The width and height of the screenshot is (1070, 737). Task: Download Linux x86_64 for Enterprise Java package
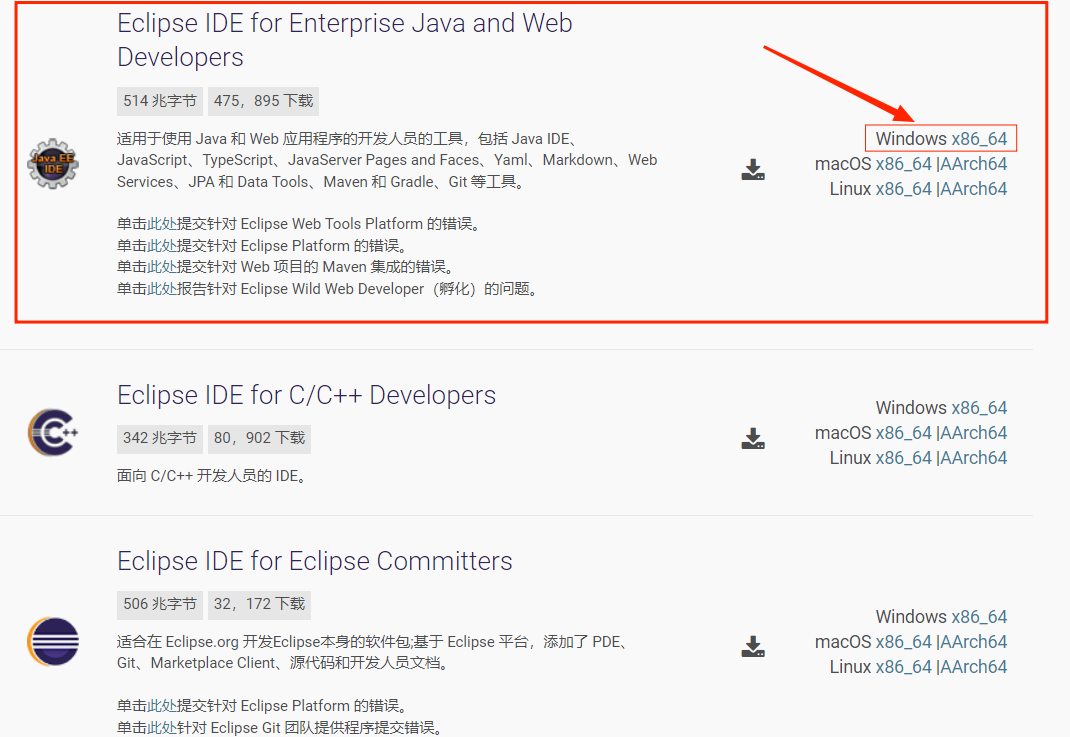[903, 189]
